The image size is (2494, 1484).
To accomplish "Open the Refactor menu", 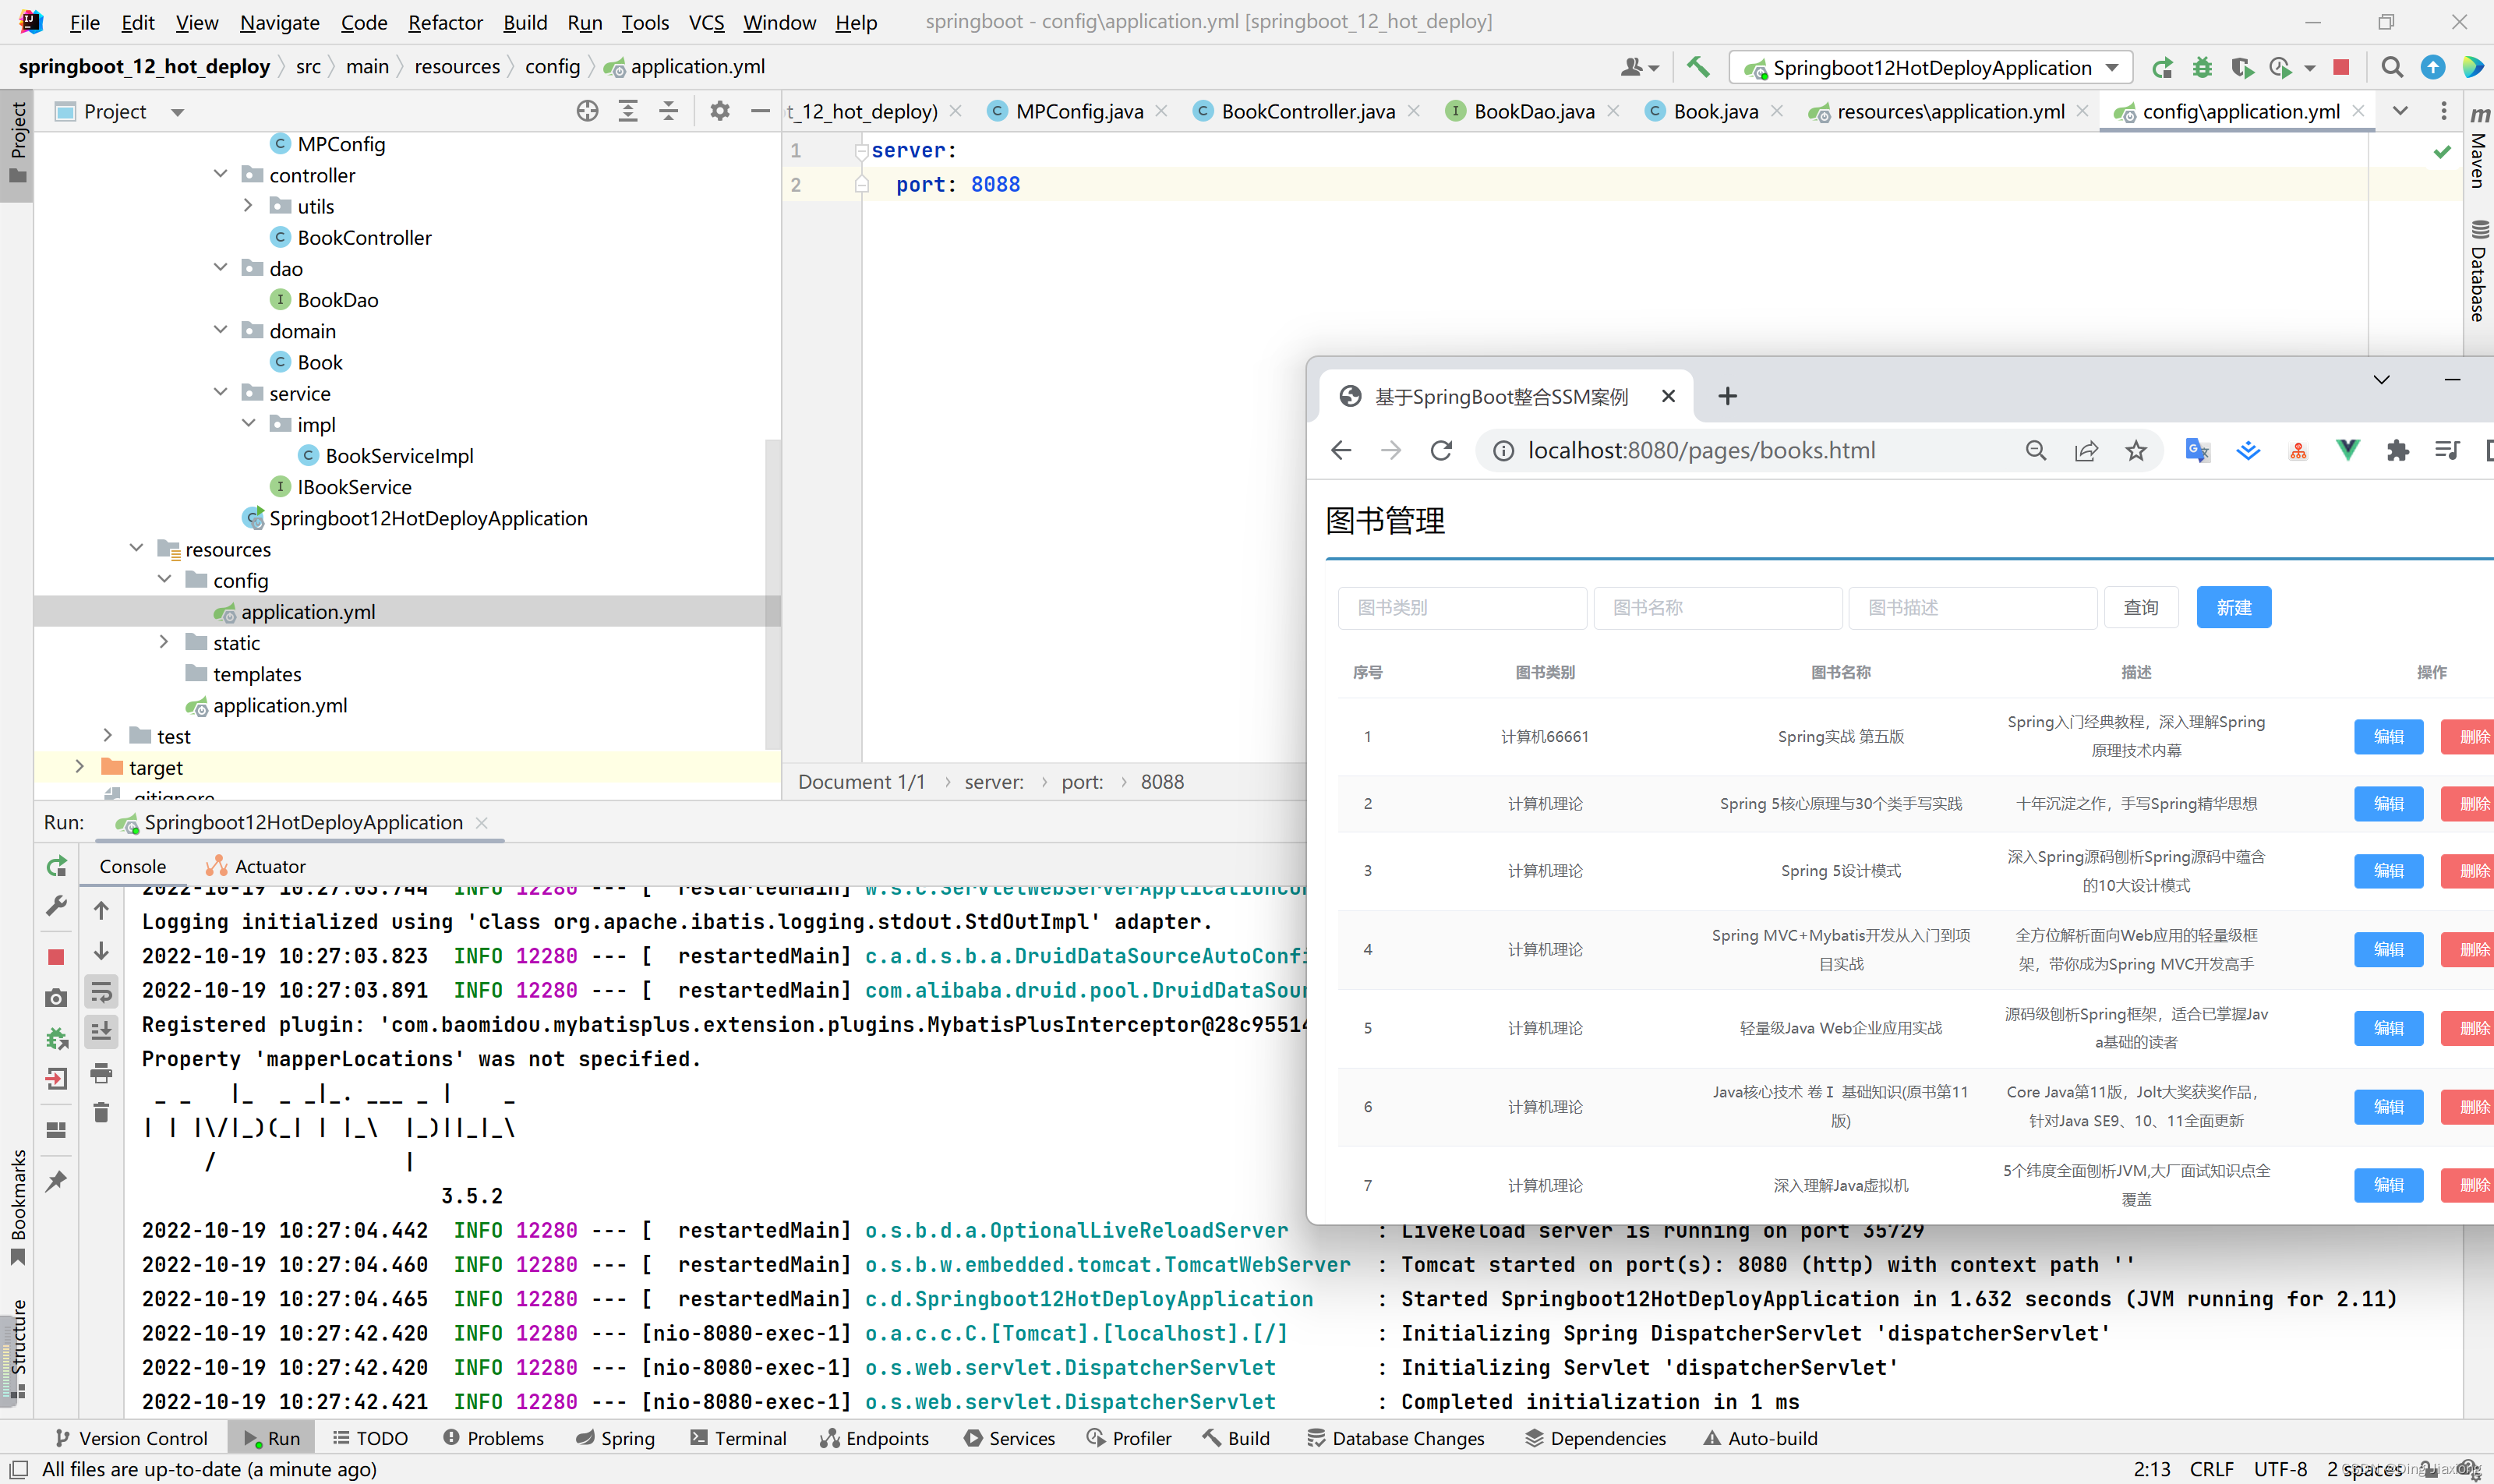I will 445,22.
